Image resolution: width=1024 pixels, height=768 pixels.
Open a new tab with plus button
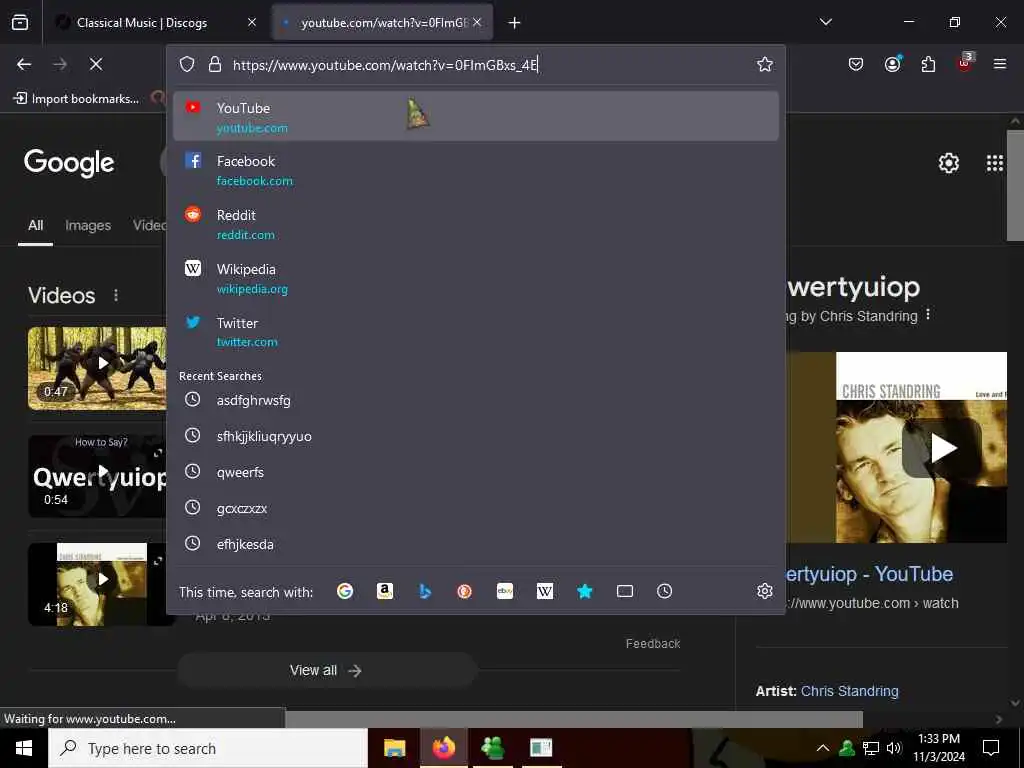[x=515, y=23]
